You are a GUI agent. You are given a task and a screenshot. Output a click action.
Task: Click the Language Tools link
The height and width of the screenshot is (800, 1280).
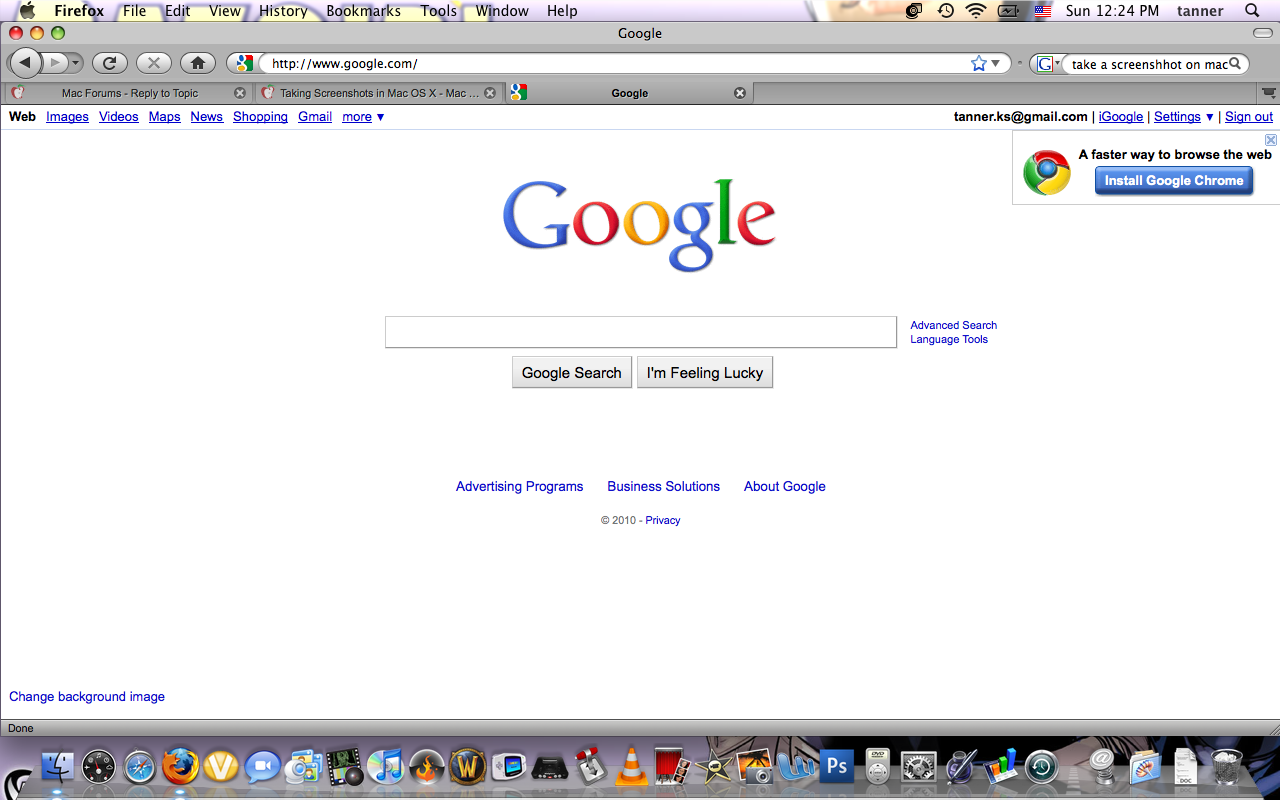coord(949,339)
